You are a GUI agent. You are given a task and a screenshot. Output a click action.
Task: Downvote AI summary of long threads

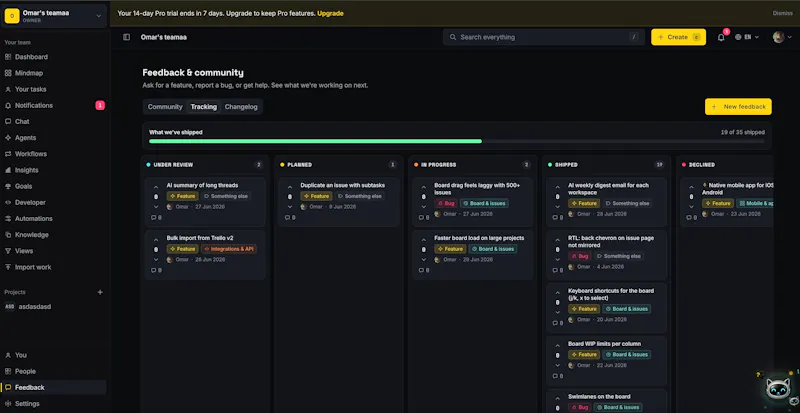click(156, 206)
